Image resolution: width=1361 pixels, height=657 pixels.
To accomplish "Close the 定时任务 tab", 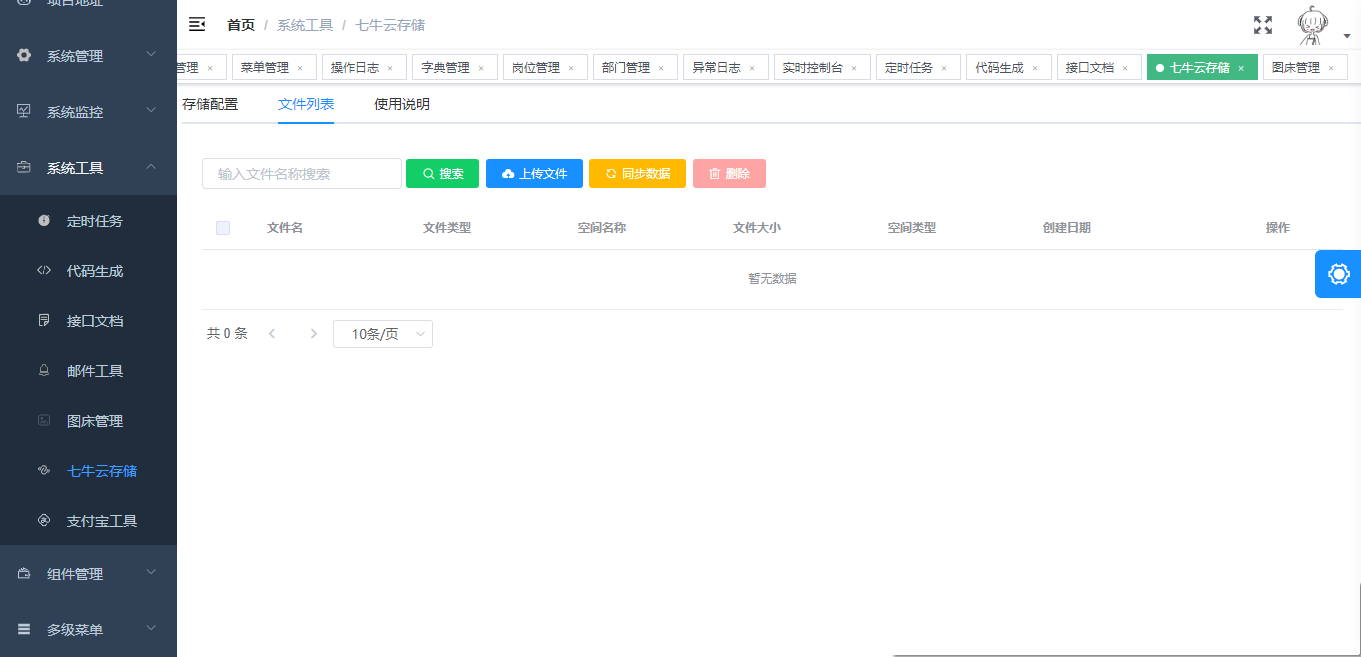I will [944, 68].
